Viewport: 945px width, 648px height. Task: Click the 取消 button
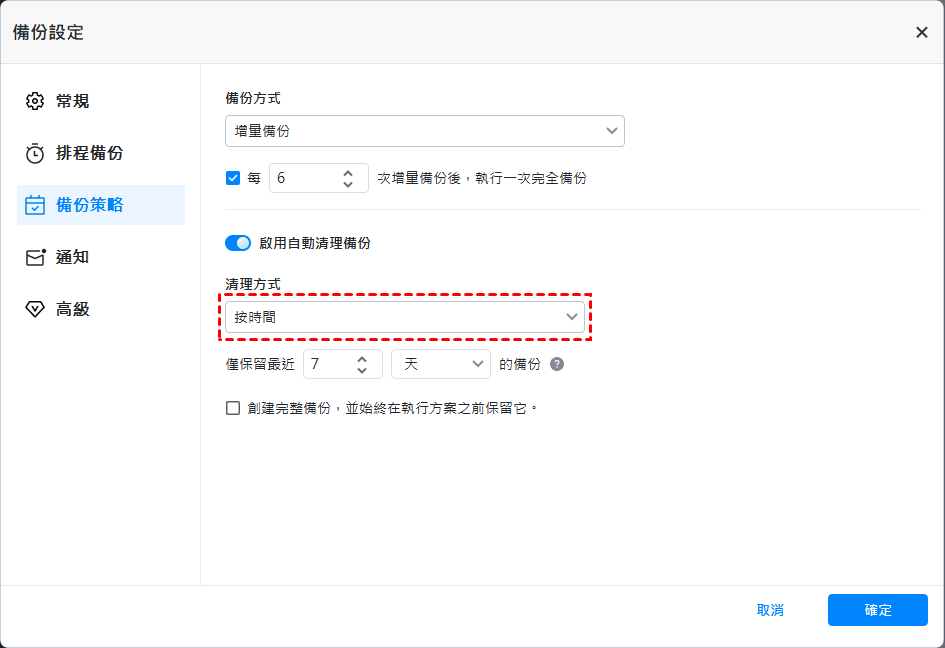point(770,610)
